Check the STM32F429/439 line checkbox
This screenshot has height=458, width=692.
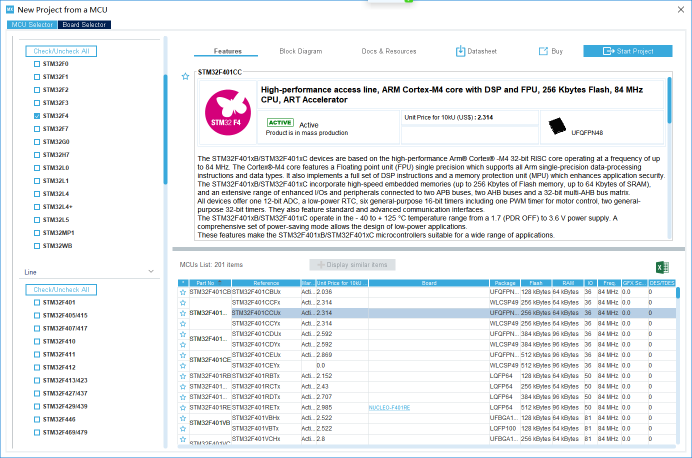point(37,406)
